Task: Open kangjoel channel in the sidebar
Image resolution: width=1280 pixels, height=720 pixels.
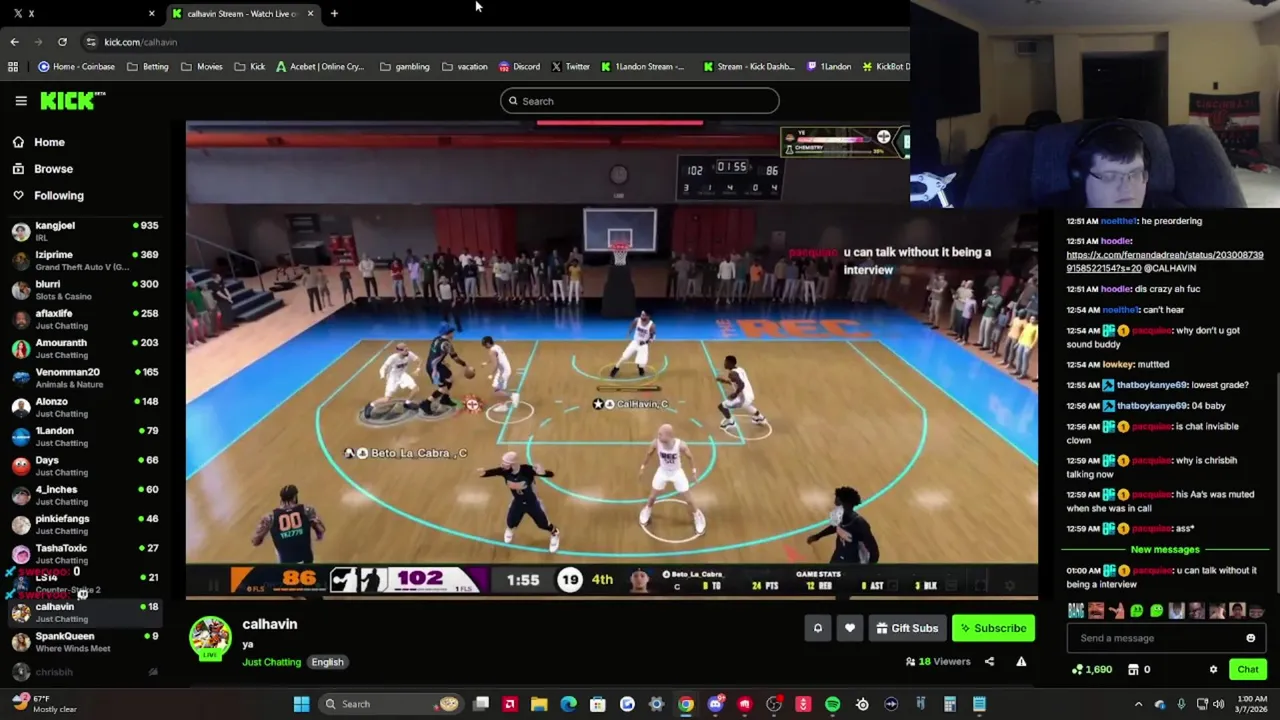Action: (x=85, y=231)
